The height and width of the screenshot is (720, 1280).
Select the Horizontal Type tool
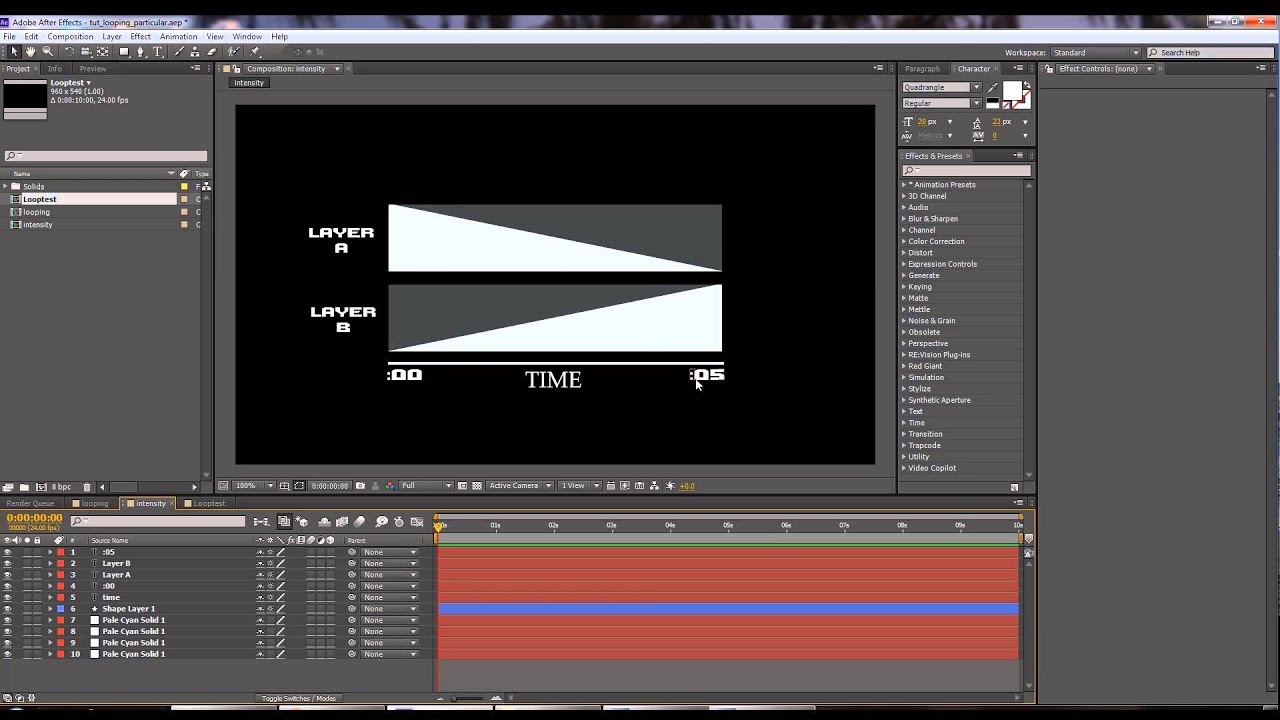[x=157, y=52]
